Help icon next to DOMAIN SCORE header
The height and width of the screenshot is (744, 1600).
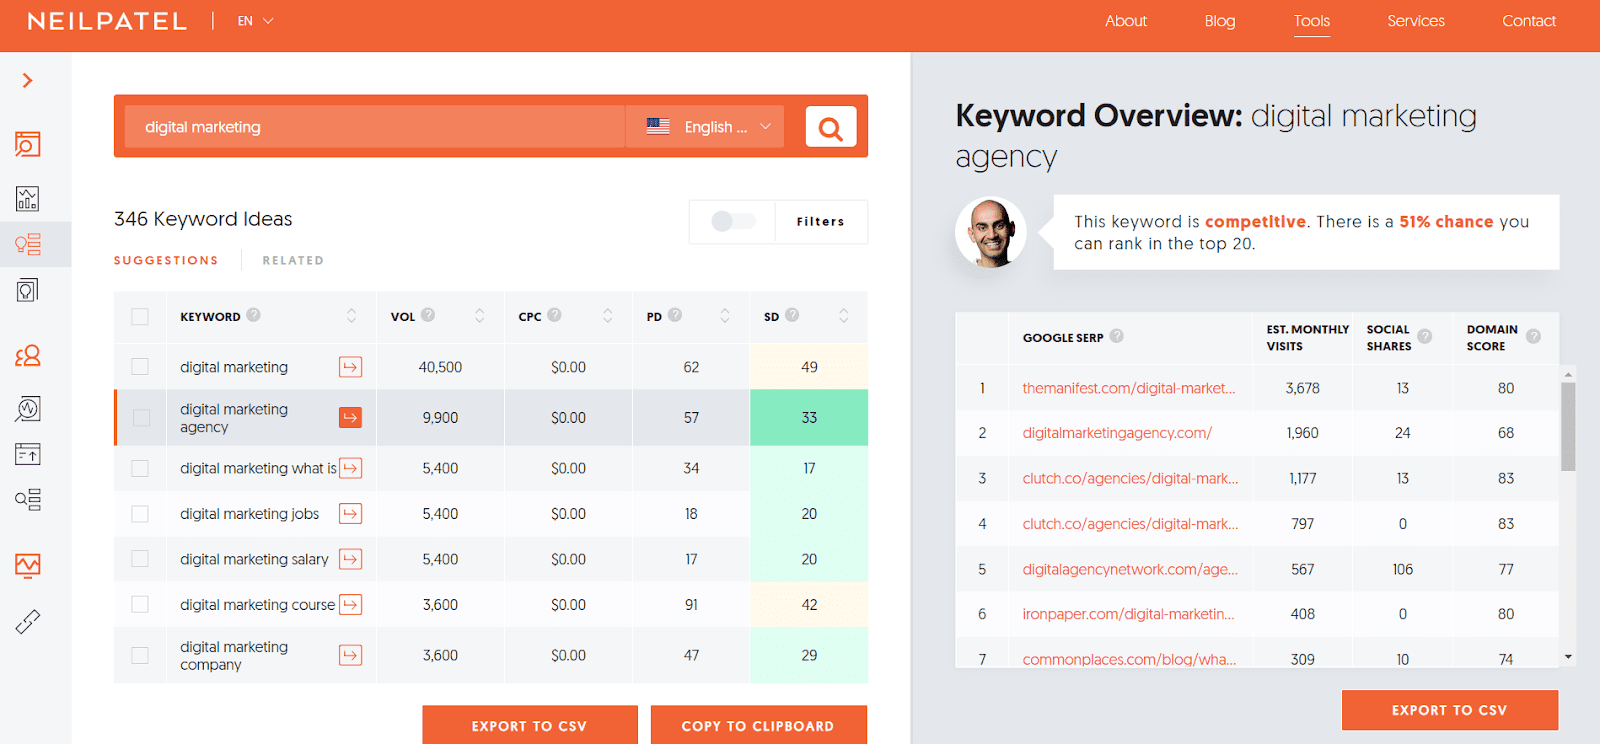1533,337
